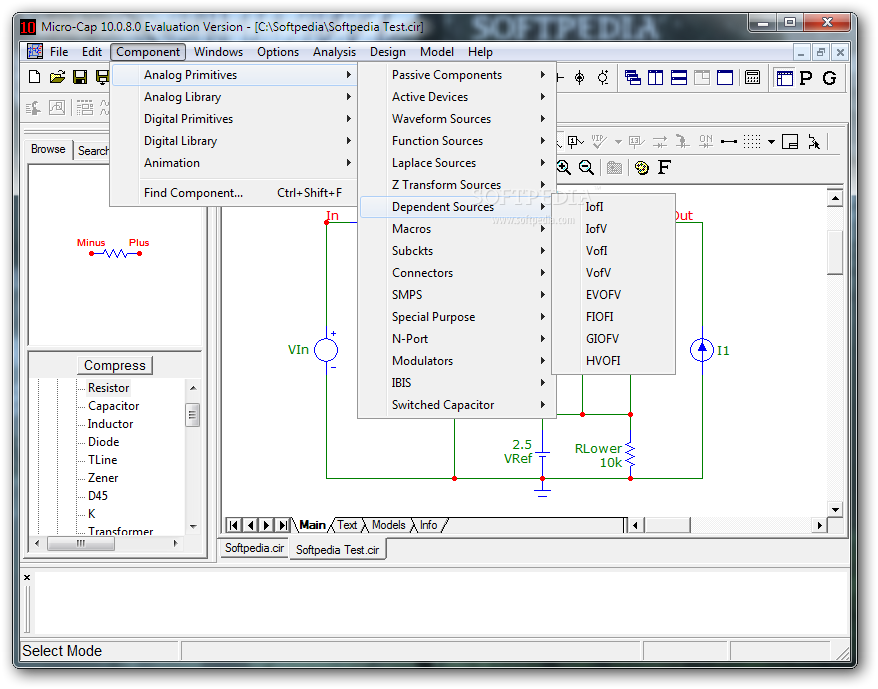This screenshot has height=689, width=878.
Task: Click the Zoom Out magnifier icon
Action: click(586, 167)
